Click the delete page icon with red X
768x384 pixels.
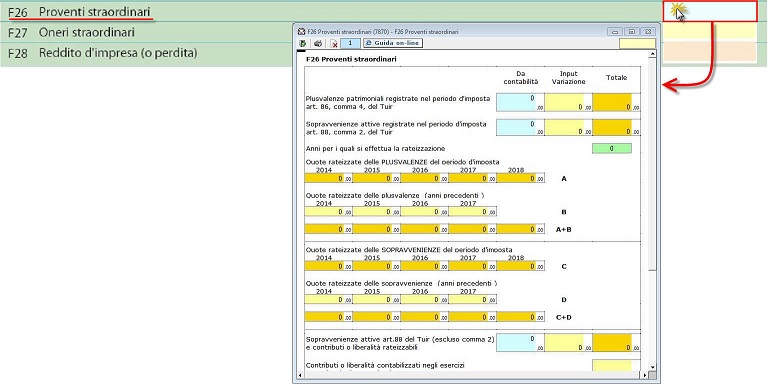pyautogui.click(x=334, y=44)
